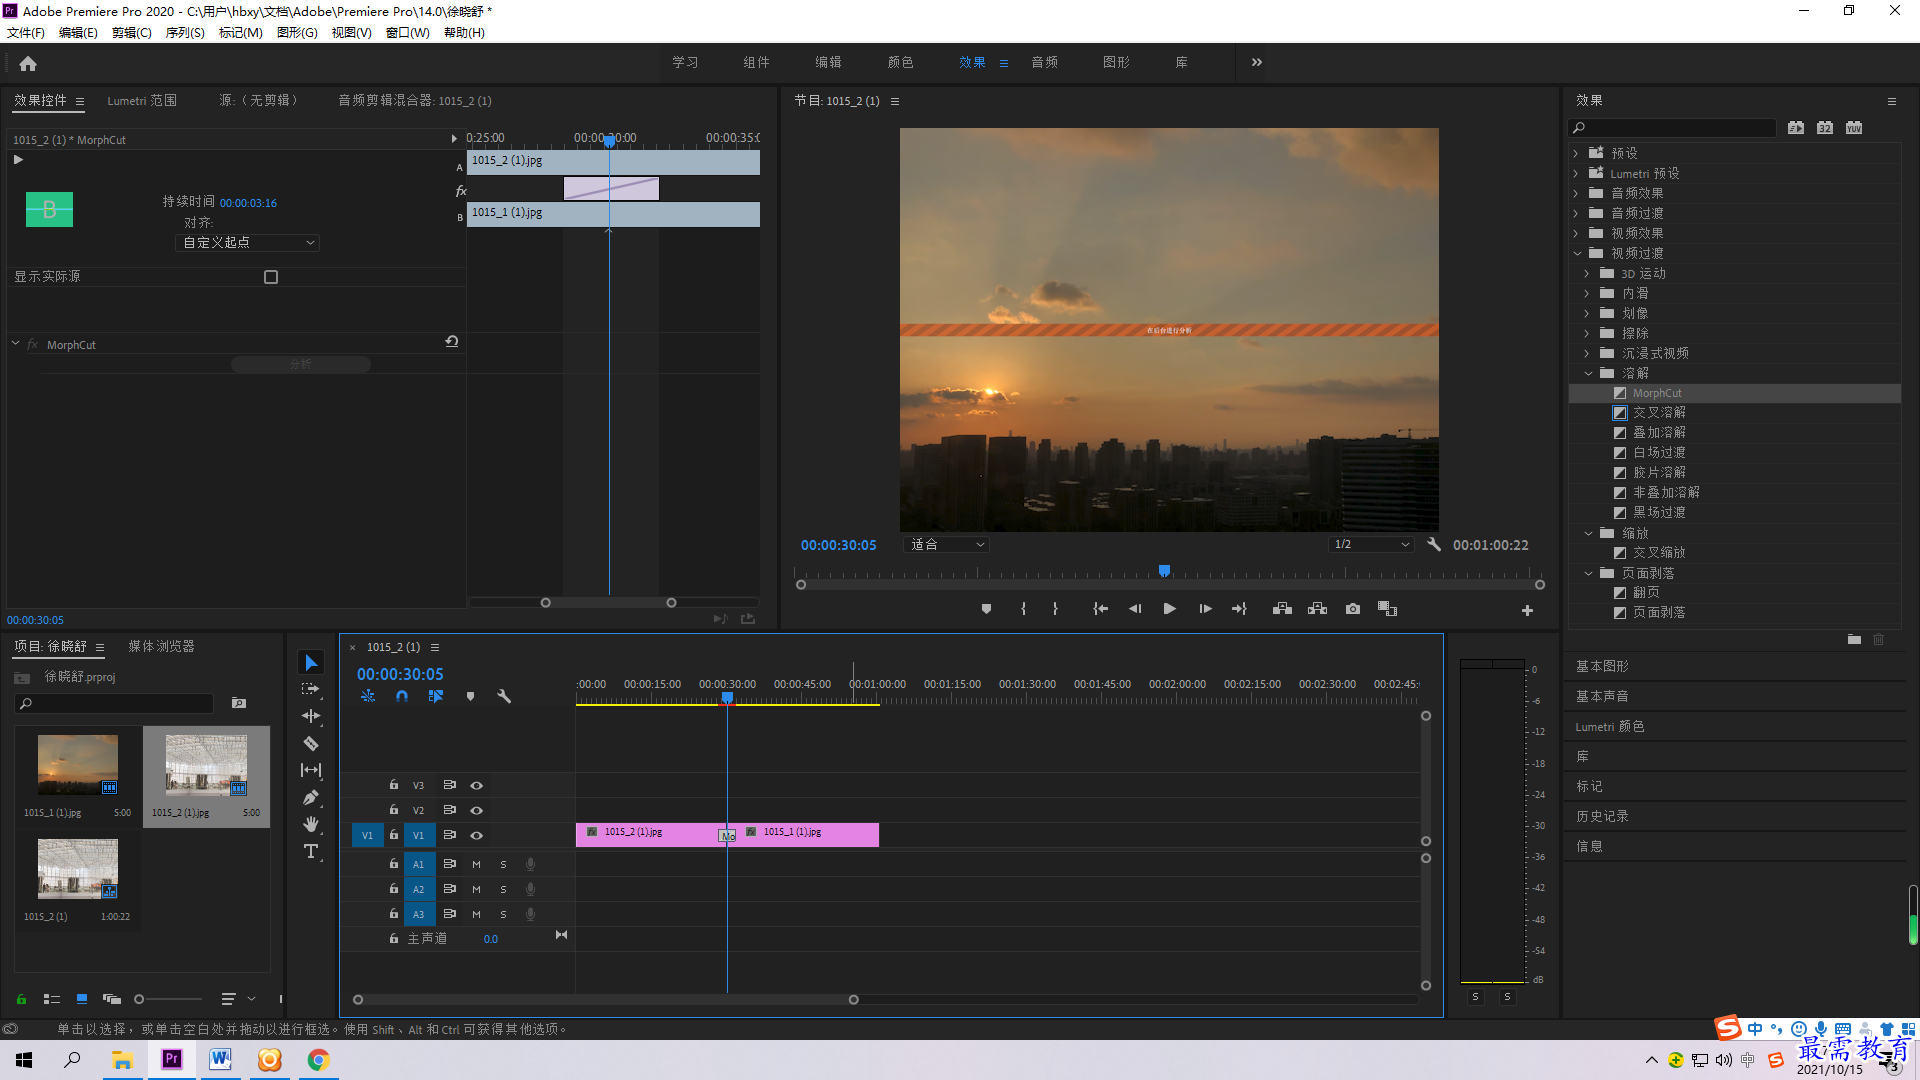Open 历史记录 panel

click(x=1602, y=817)
